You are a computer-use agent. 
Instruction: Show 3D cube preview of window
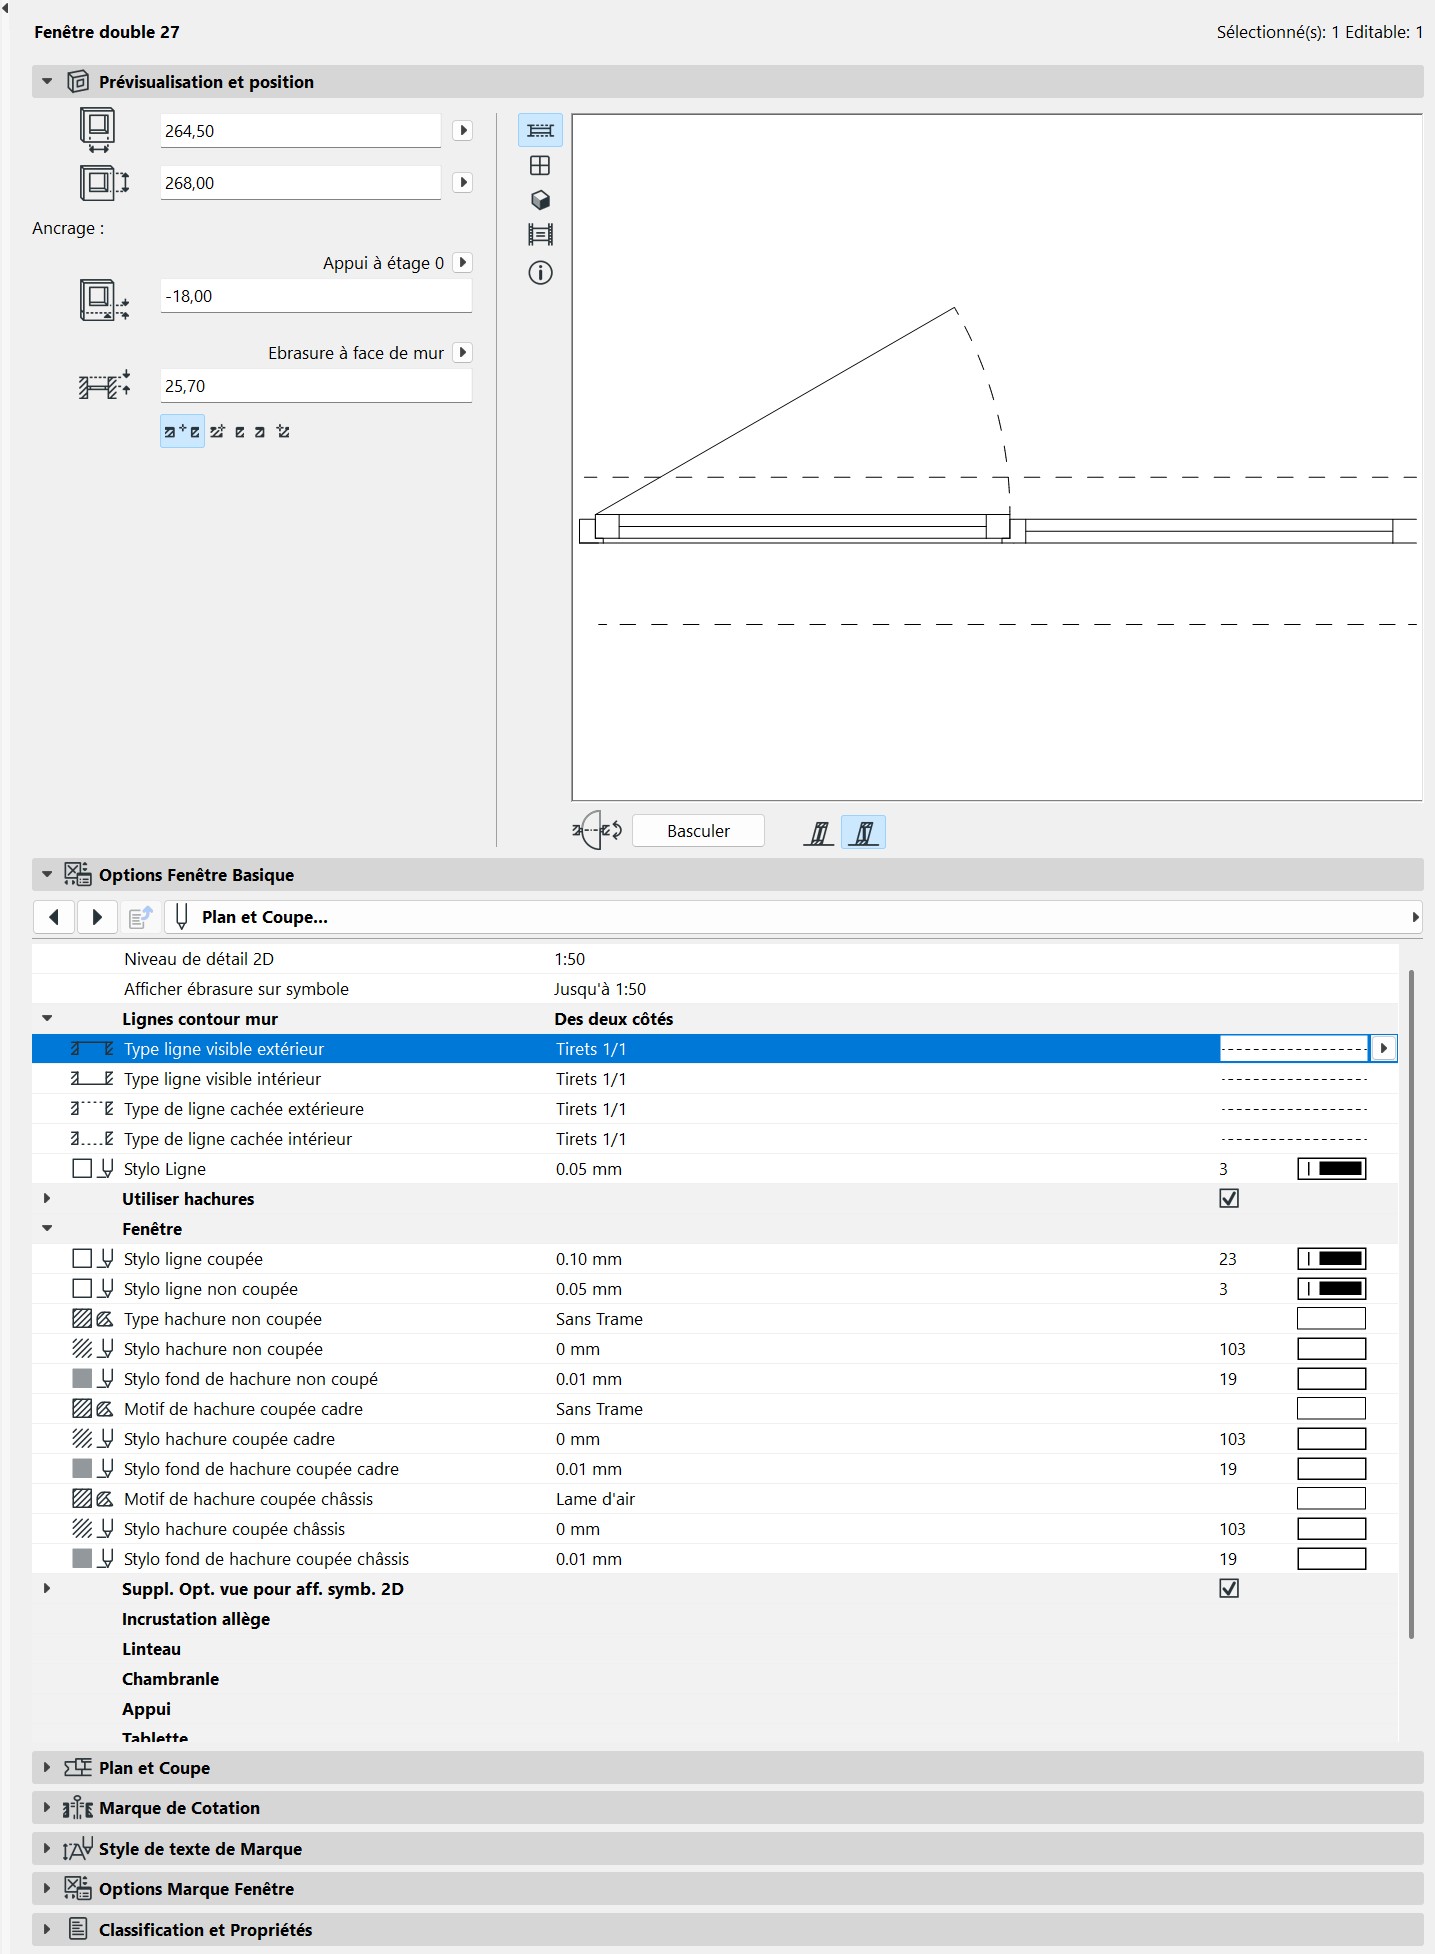(540, 200)
